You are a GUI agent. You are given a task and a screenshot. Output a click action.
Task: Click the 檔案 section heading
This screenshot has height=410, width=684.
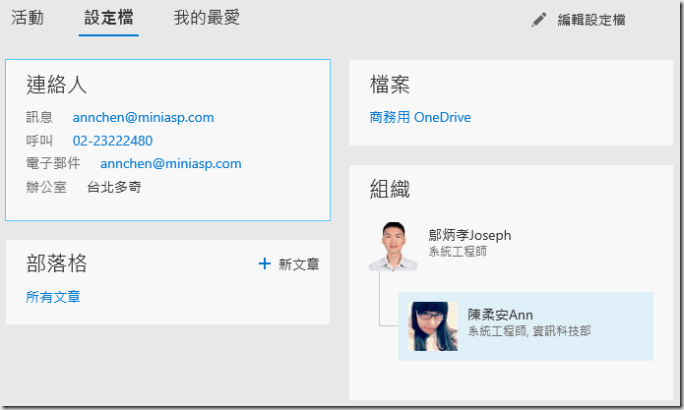(389, 85)
